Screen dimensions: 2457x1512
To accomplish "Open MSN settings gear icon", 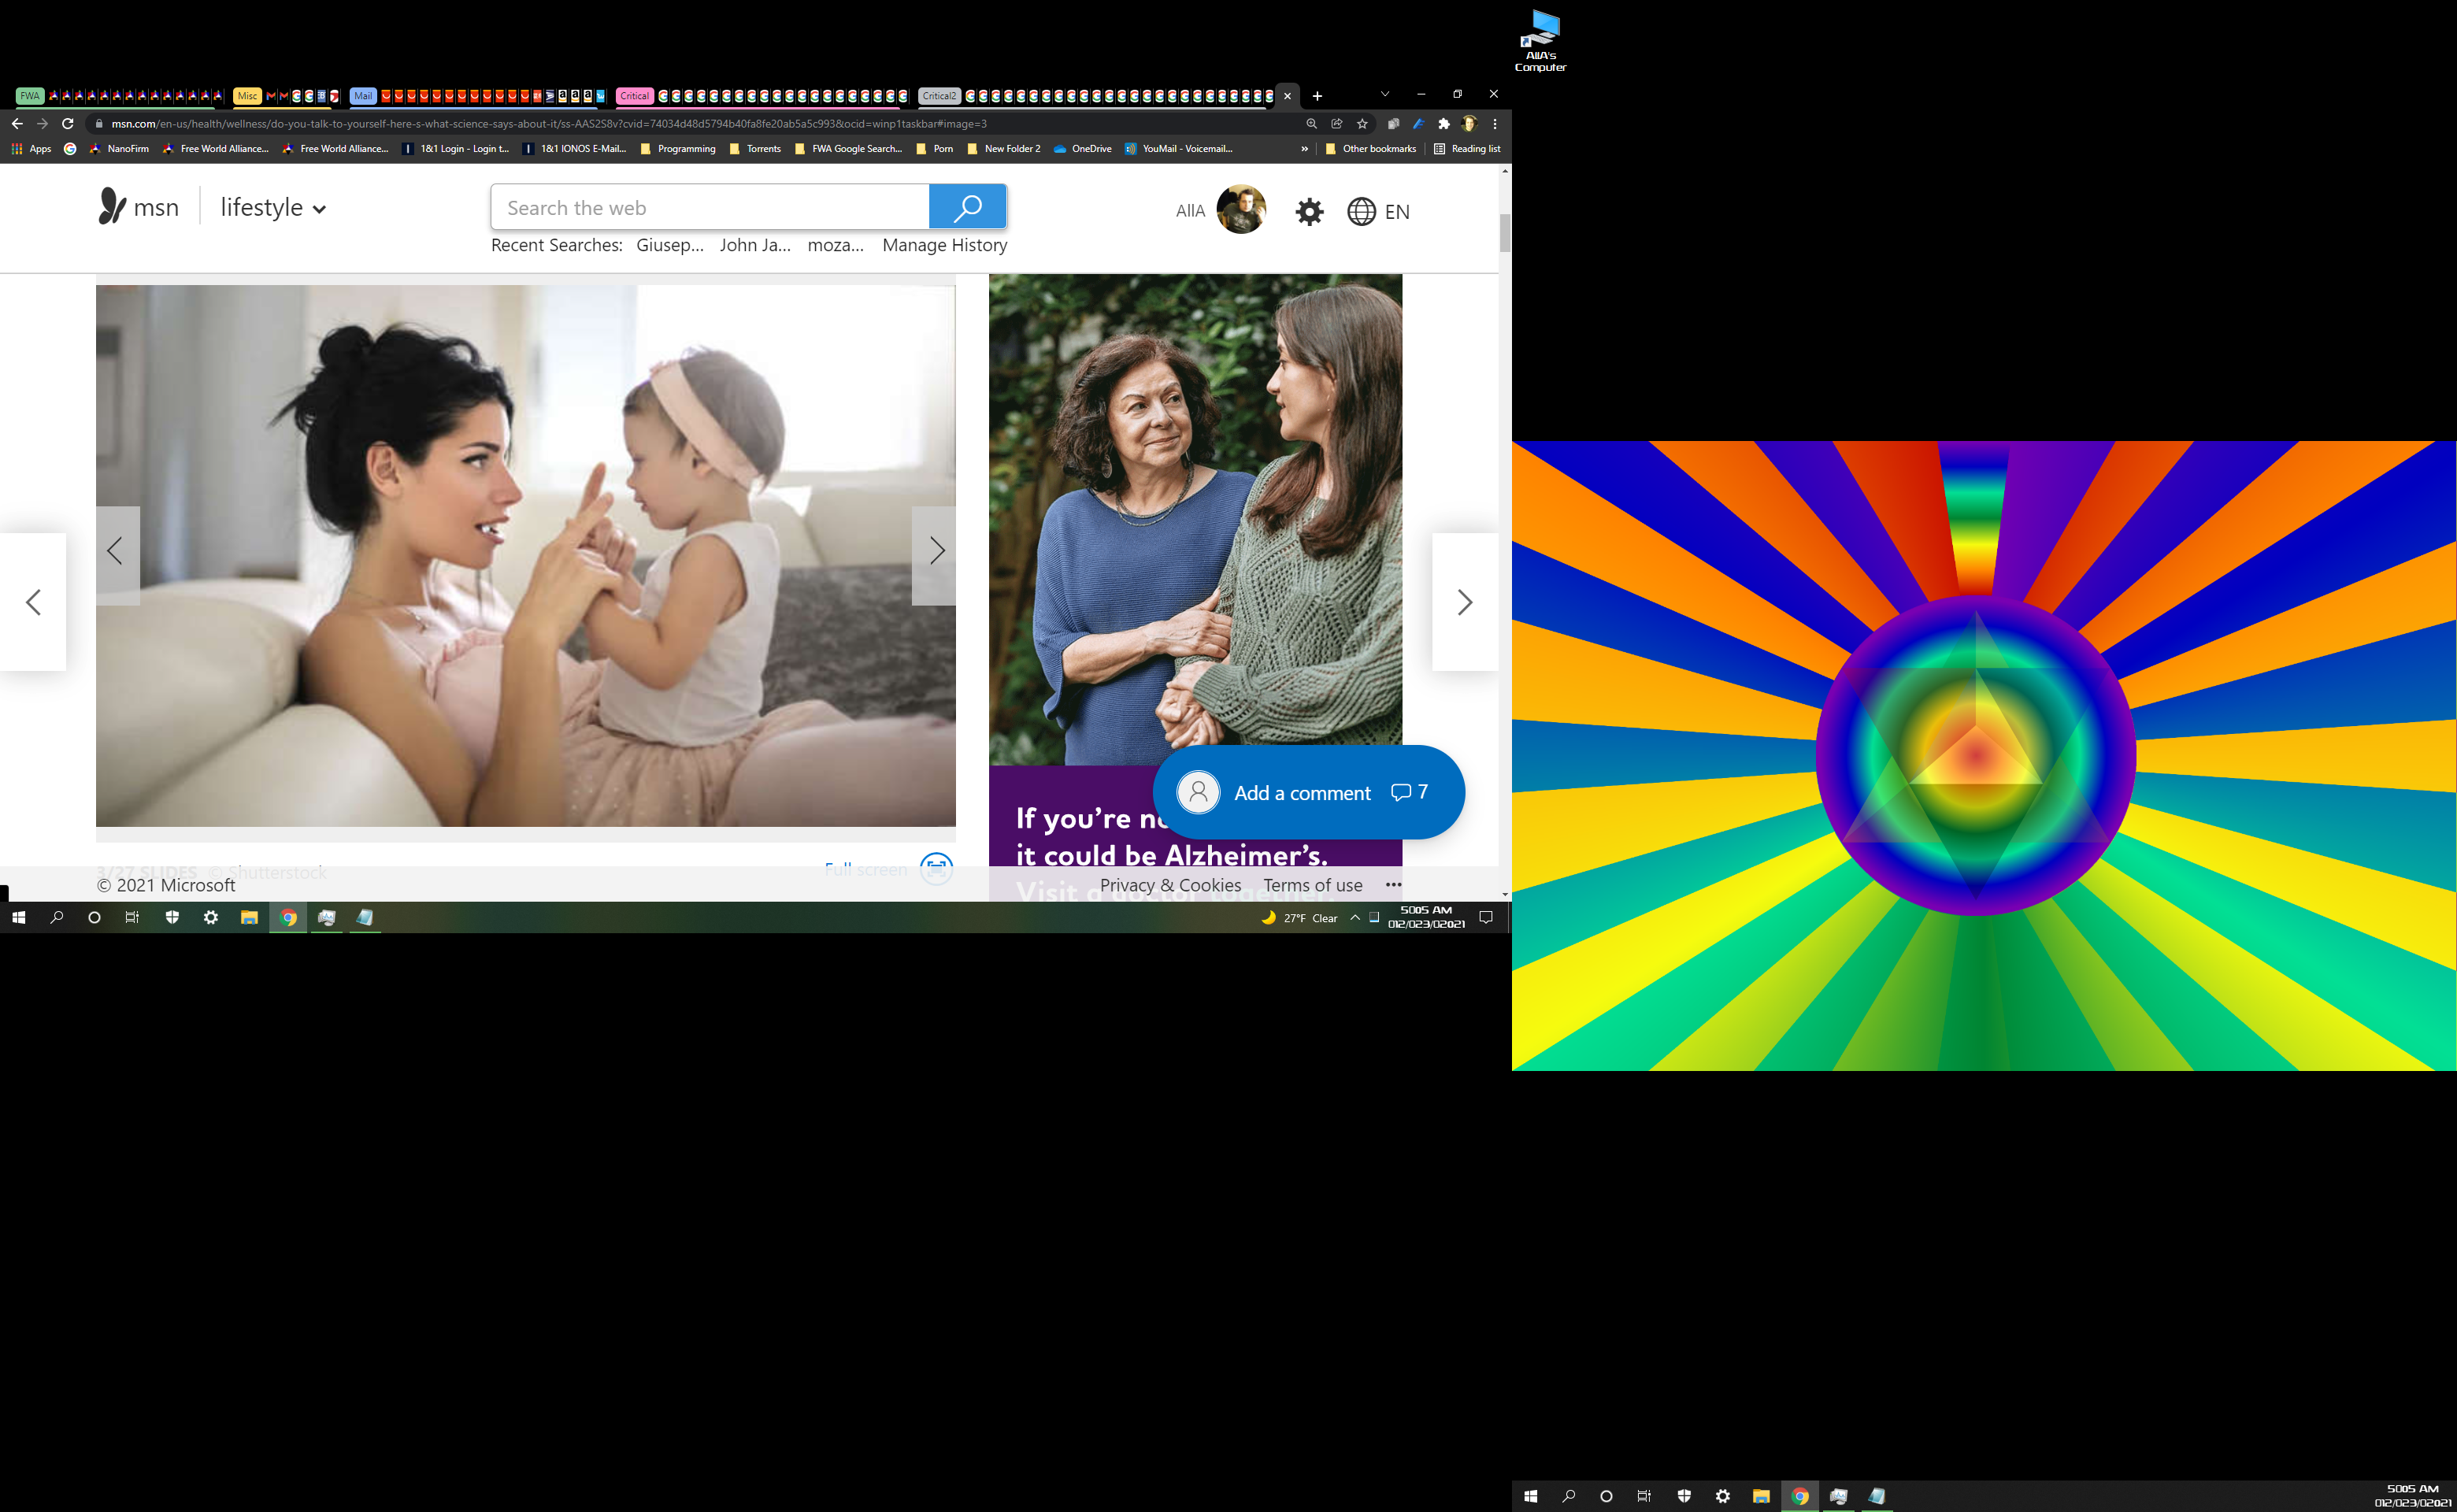I will pyautogui.click(x=1309, y=211).
